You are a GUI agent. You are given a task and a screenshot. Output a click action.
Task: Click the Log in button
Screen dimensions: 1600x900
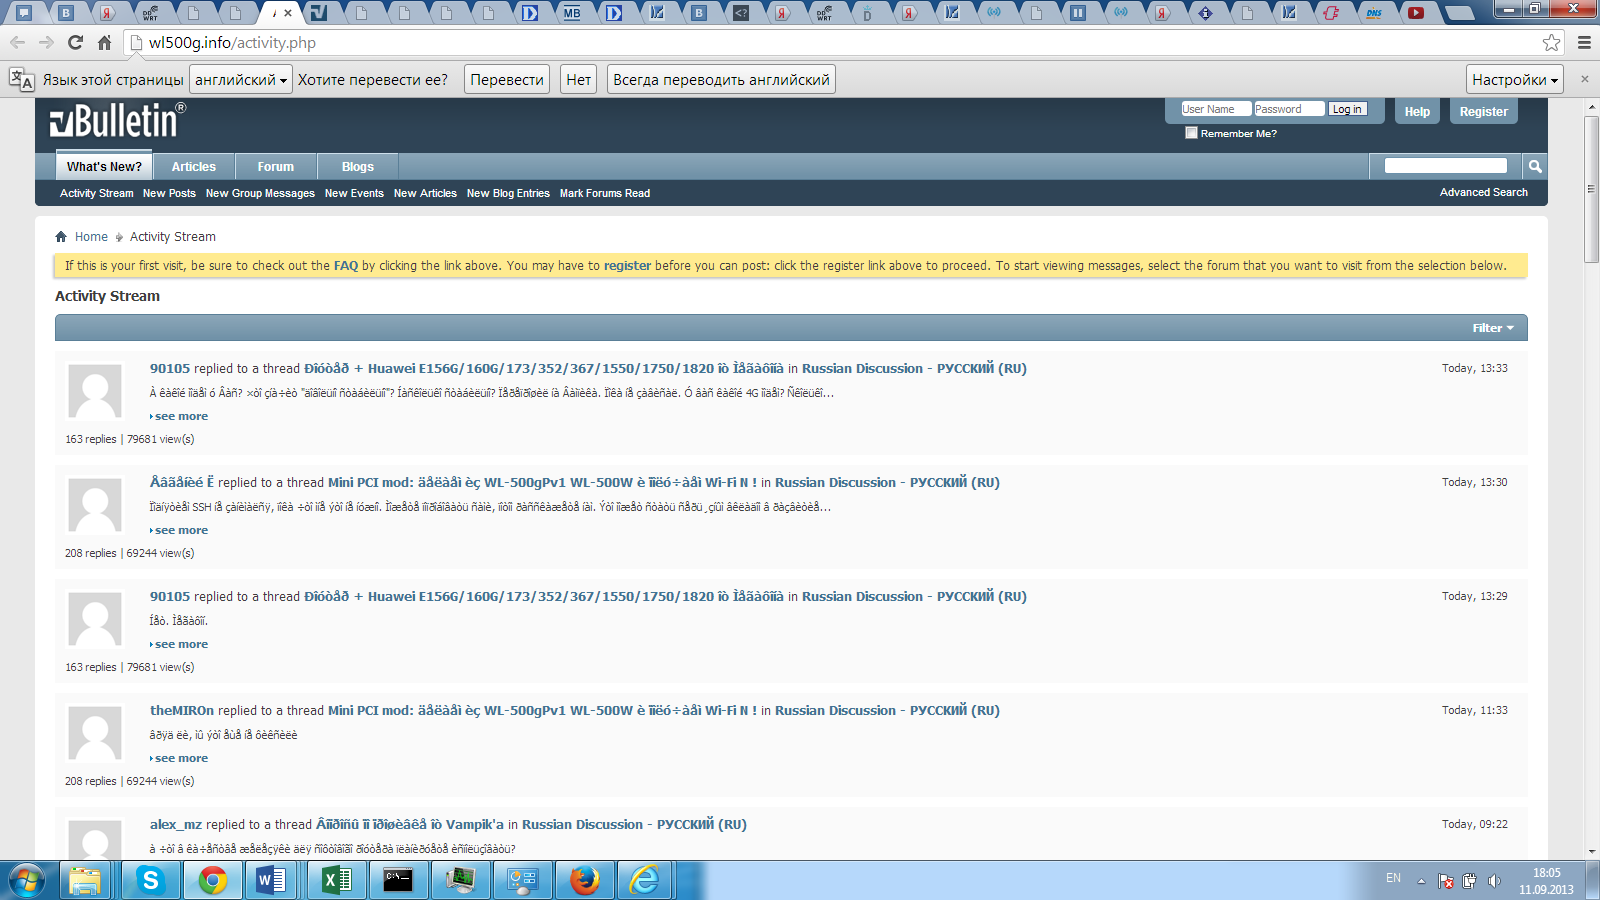pyautogui.click(x=1347, y=109)
